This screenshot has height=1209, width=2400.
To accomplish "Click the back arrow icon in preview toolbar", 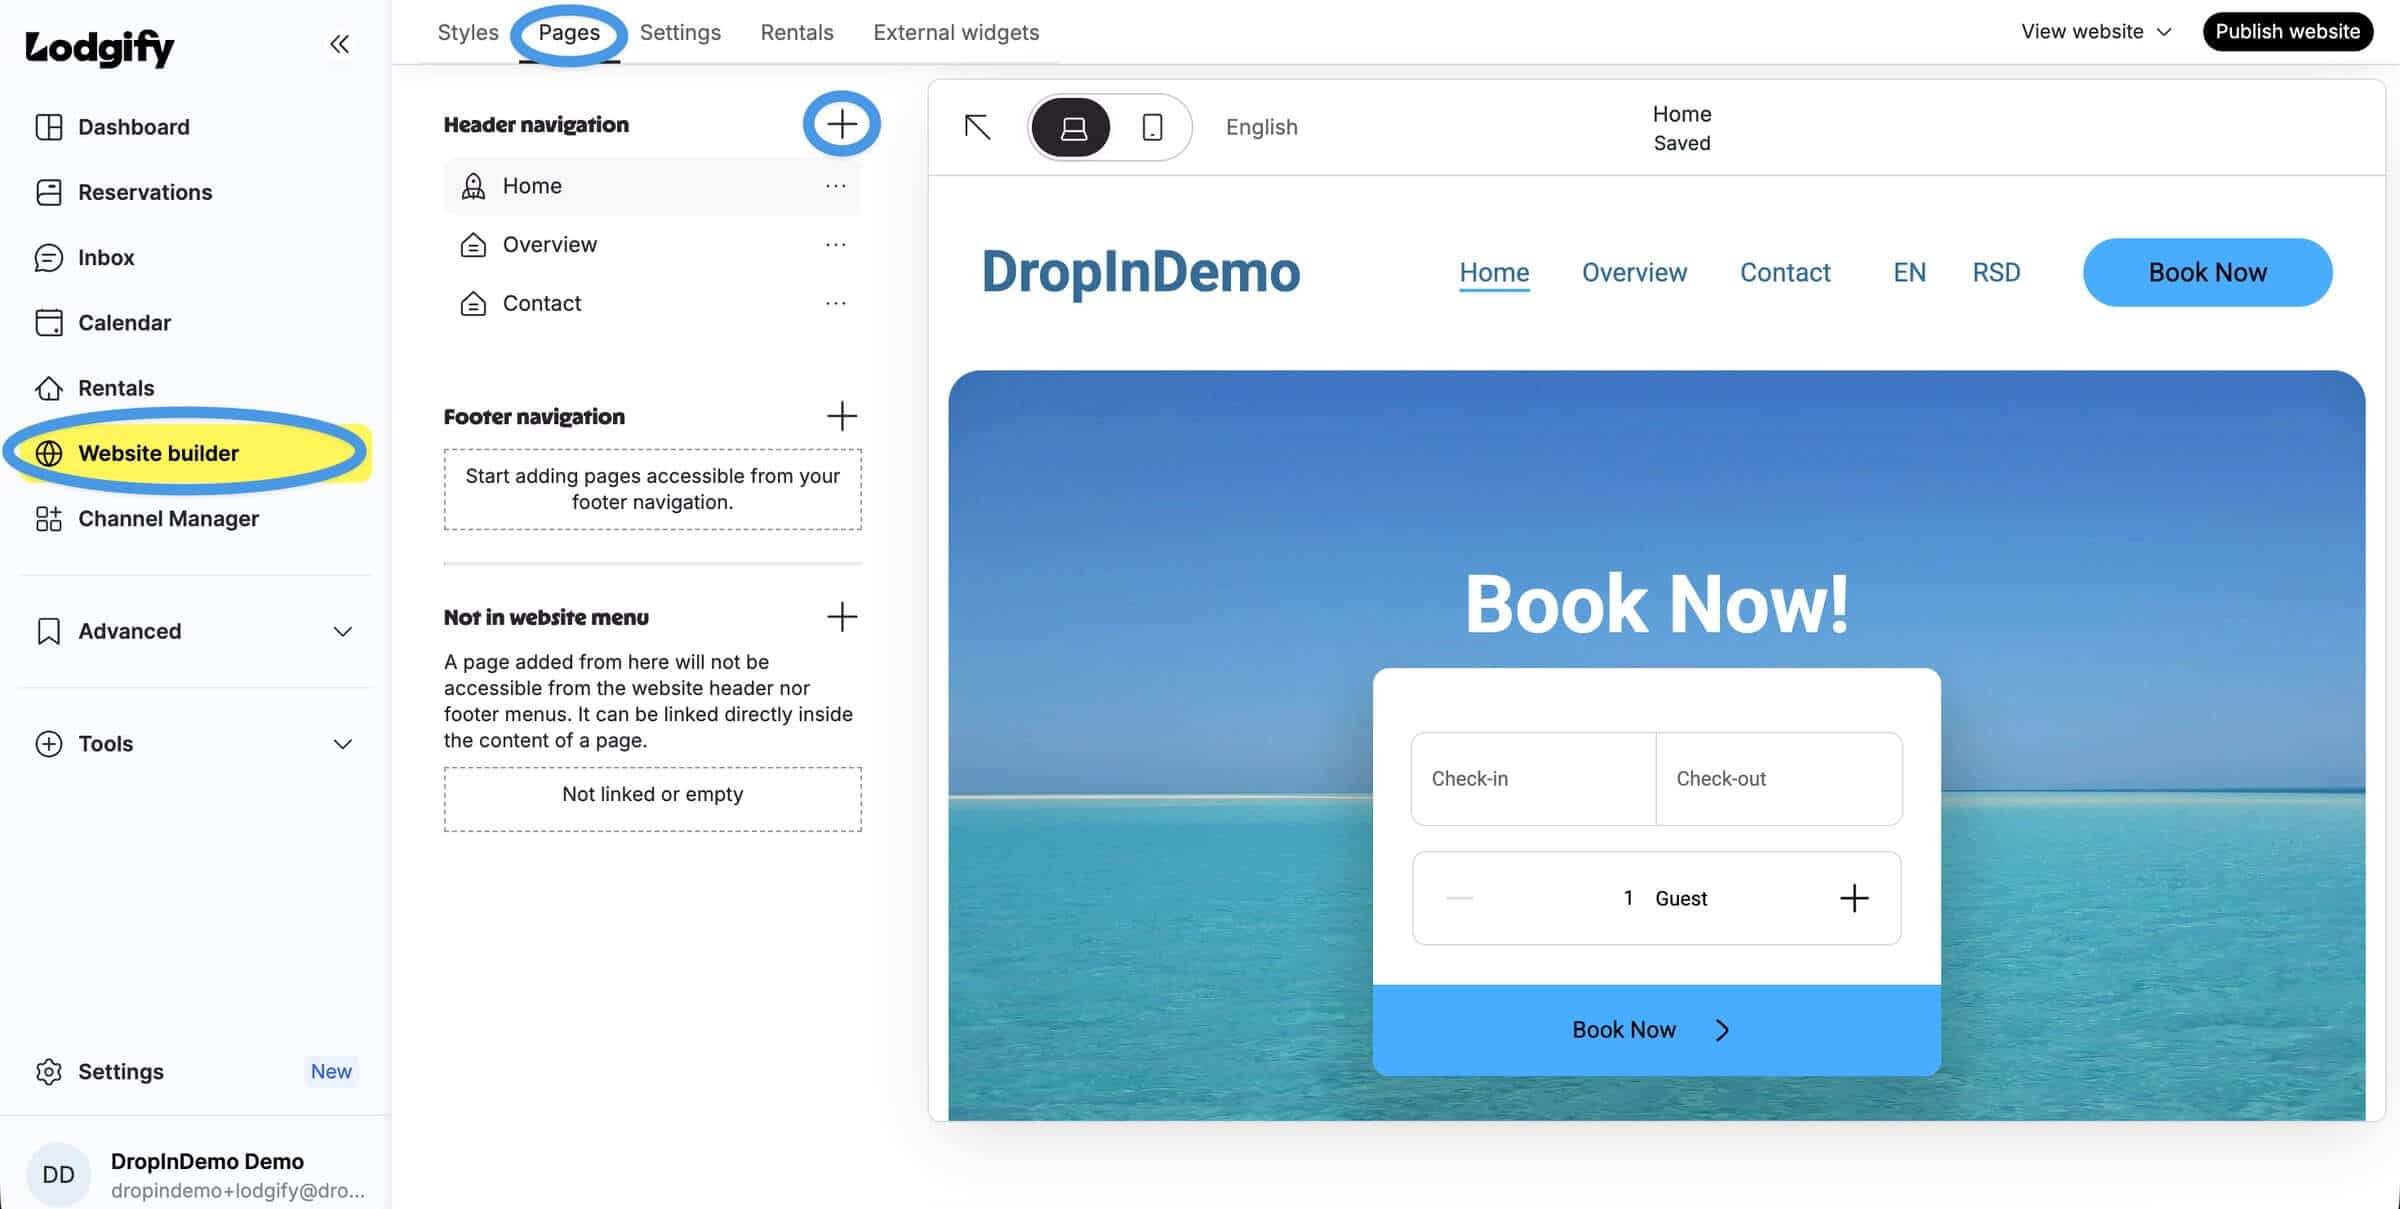I will click(x=977, y=127).
